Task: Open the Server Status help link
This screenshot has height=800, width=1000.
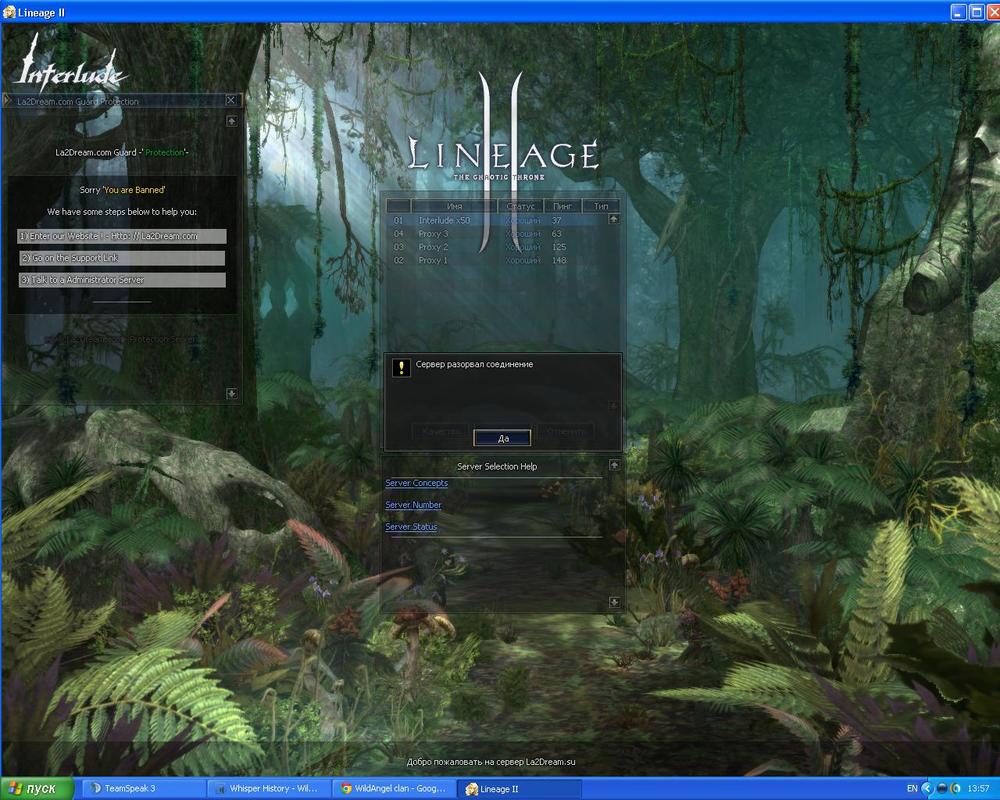Action: coord(411,527)
